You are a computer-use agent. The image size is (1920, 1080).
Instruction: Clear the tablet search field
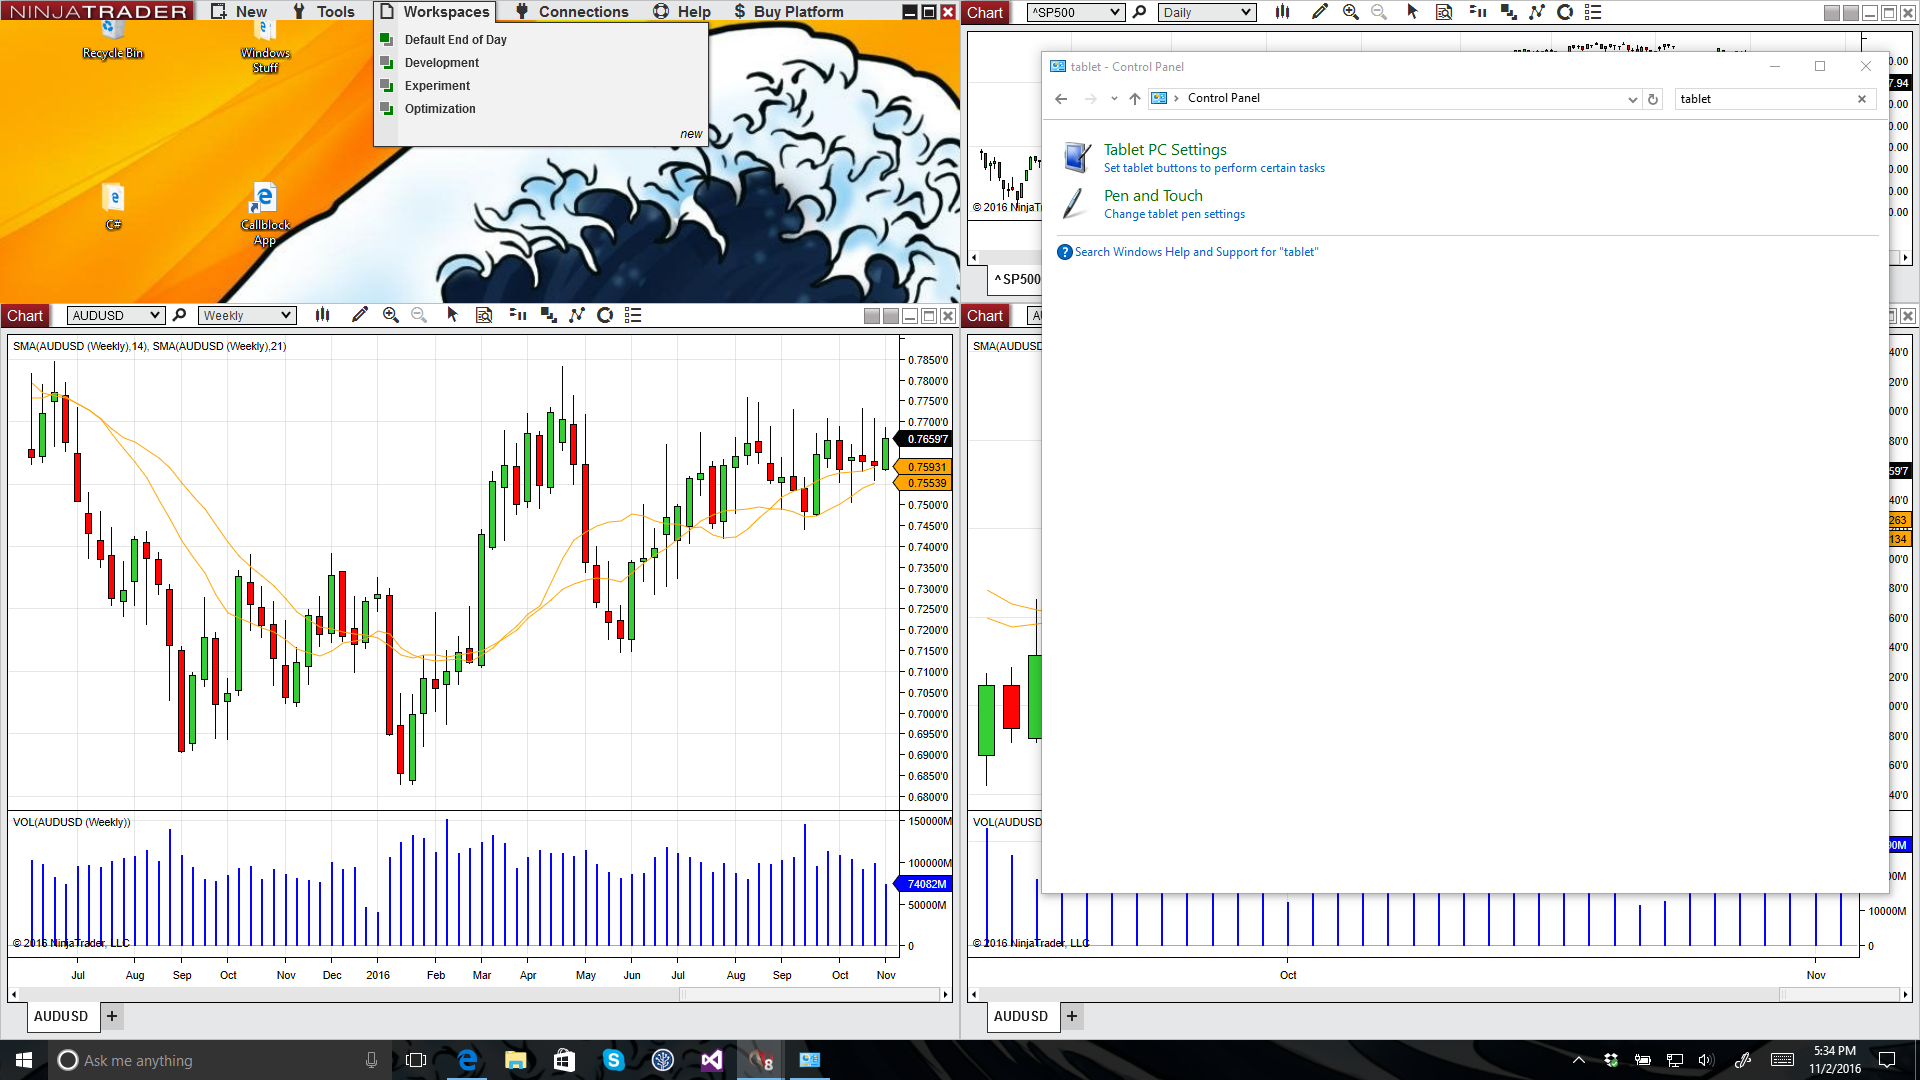coord(1861,99)
